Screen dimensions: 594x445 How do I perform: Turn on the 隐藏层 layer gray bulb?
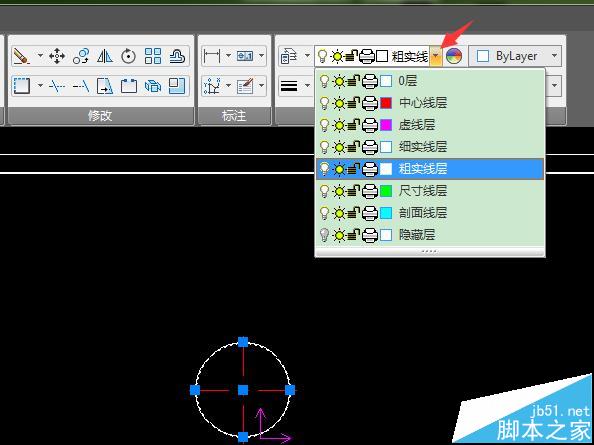click(324, 235)
